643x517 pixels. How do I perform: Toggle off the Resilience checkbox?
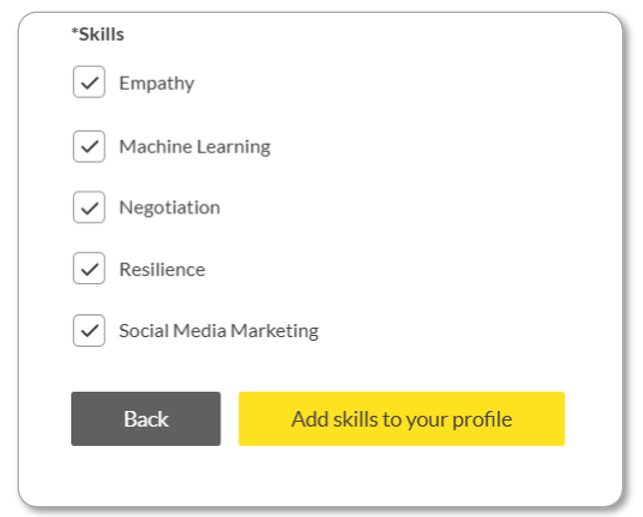(x=89, y=269)
